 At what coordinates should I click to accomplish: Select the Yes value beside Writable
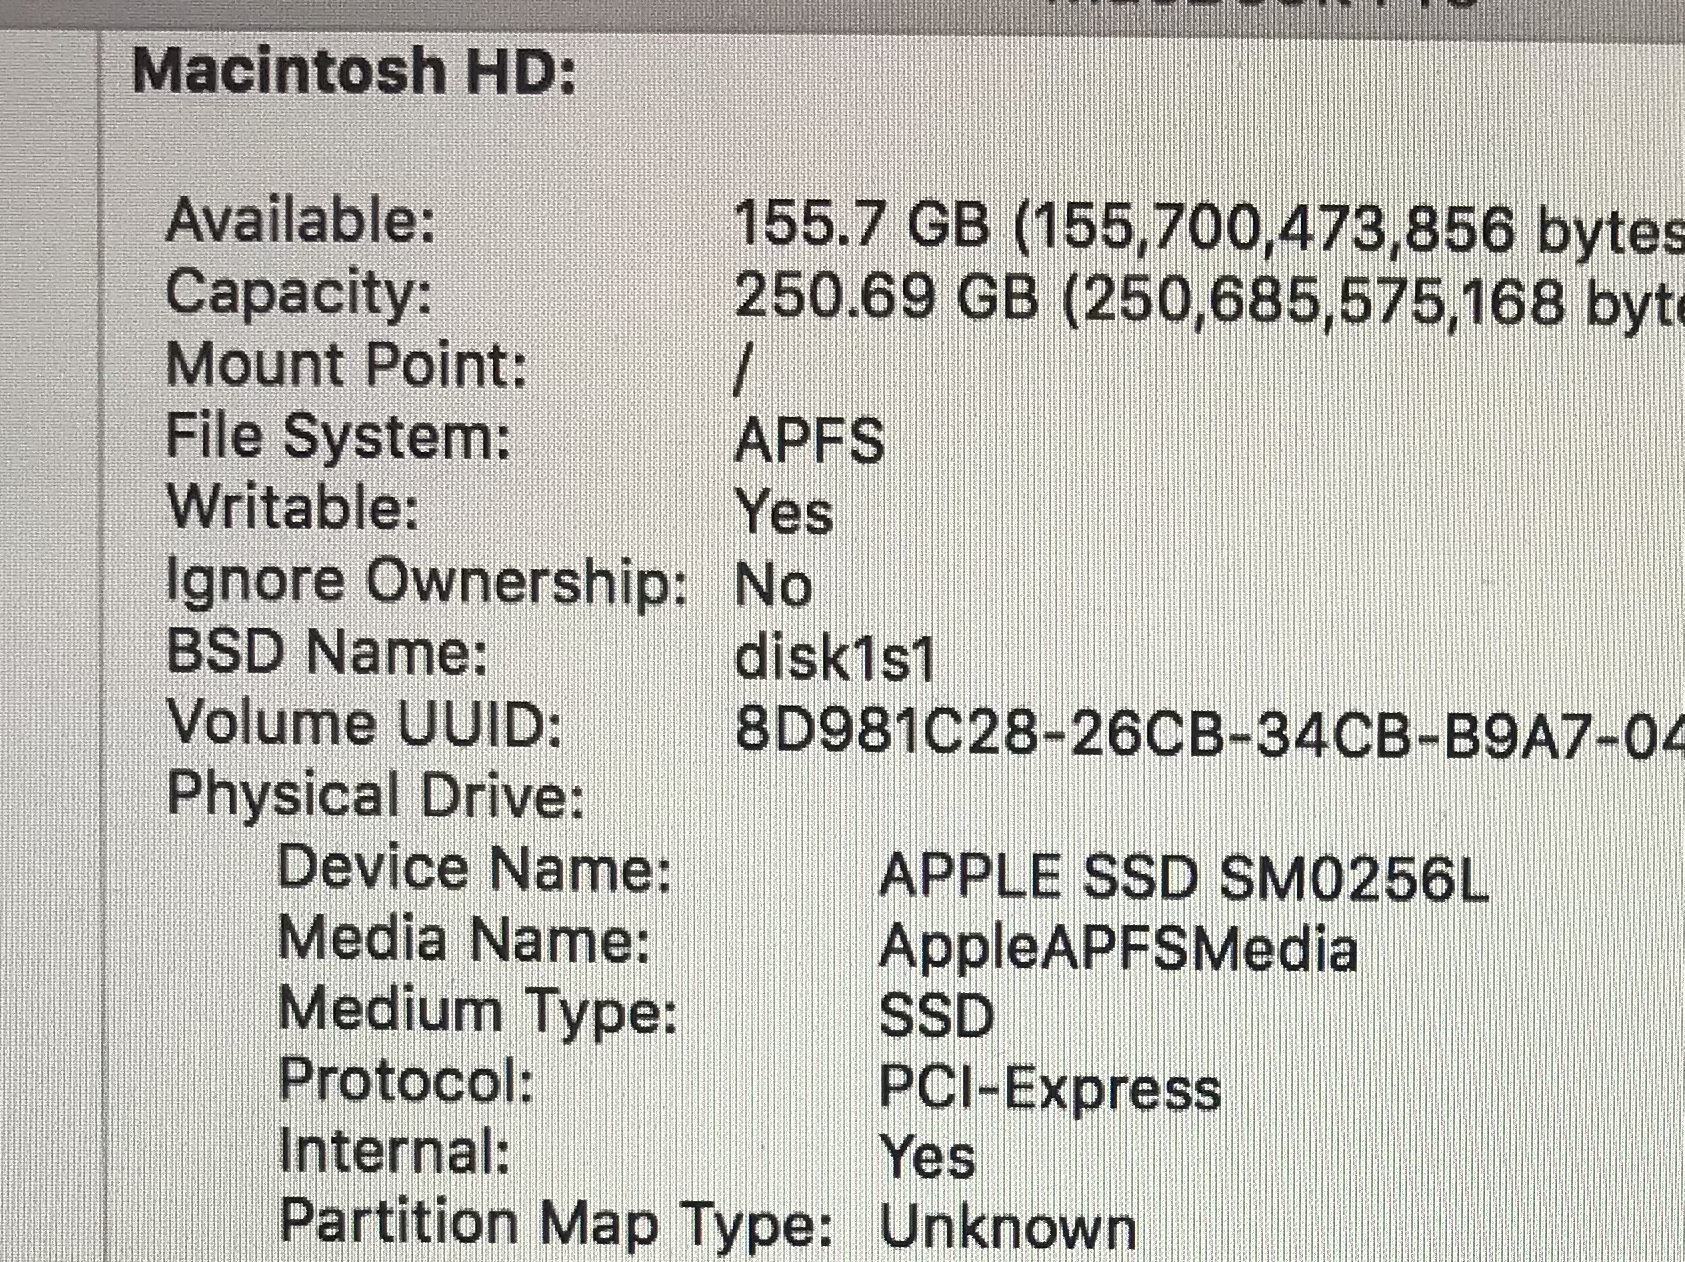pos(784,512)
